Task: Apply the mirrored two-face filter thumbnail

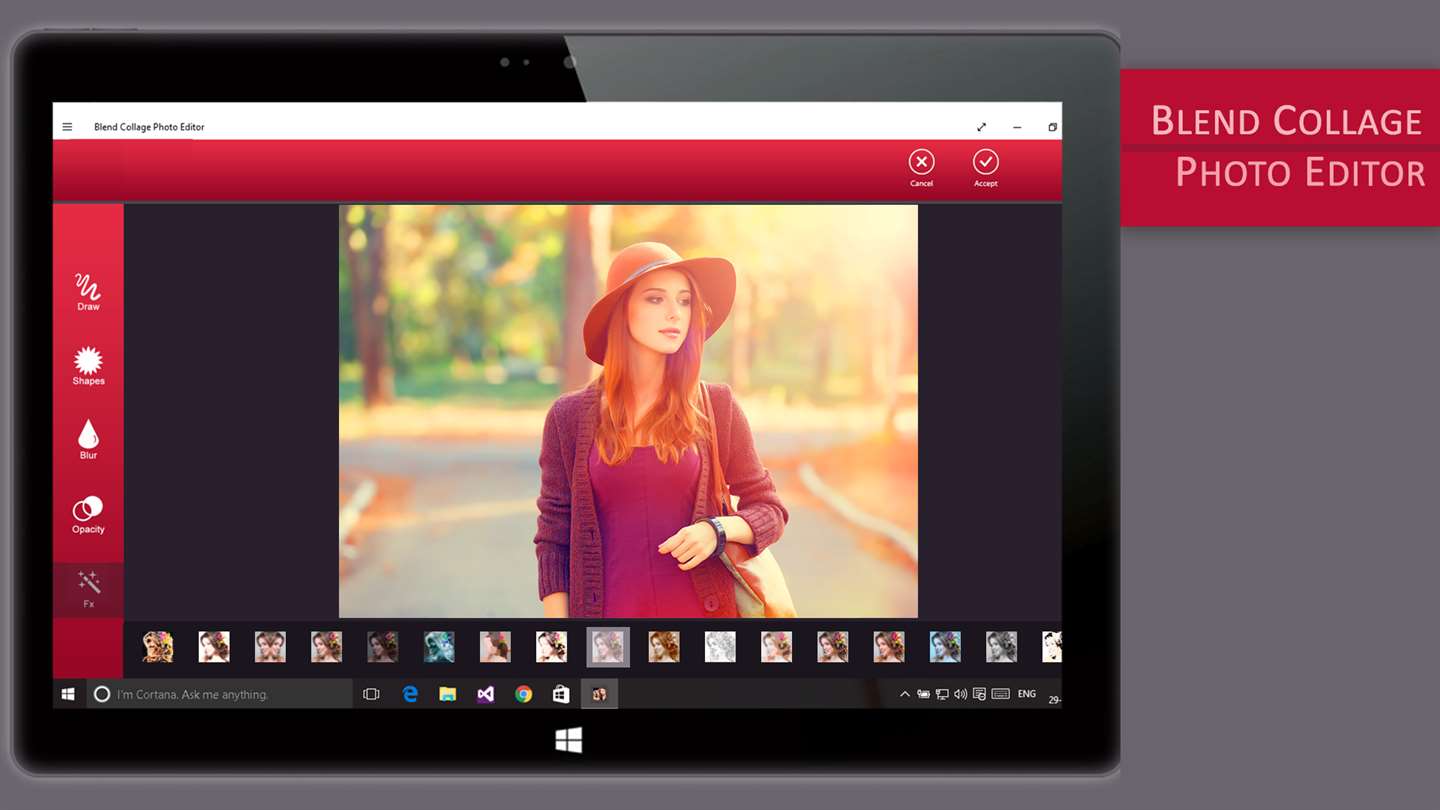Action: coord(270,647)
